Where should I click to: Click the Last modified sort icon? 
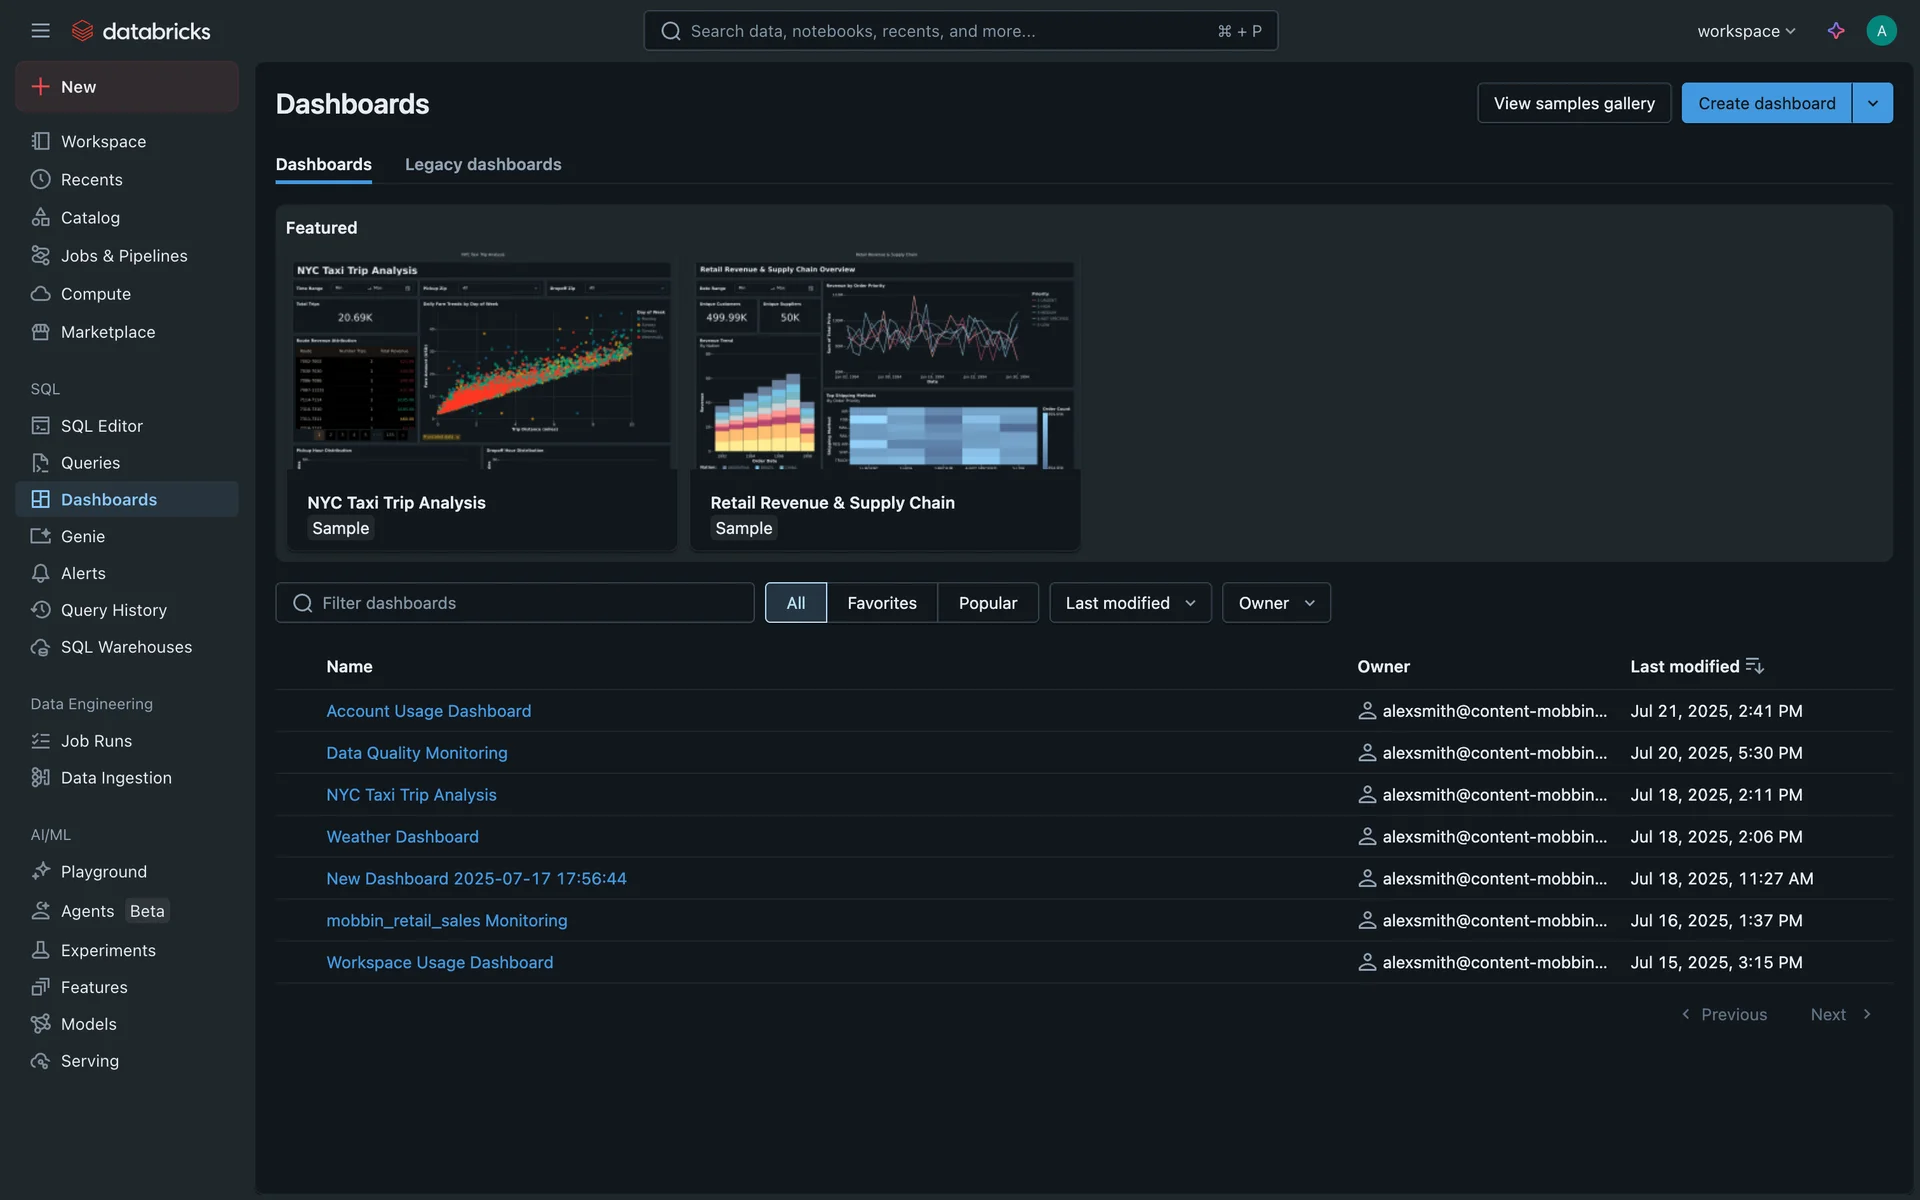click(x=1754, y=666)
